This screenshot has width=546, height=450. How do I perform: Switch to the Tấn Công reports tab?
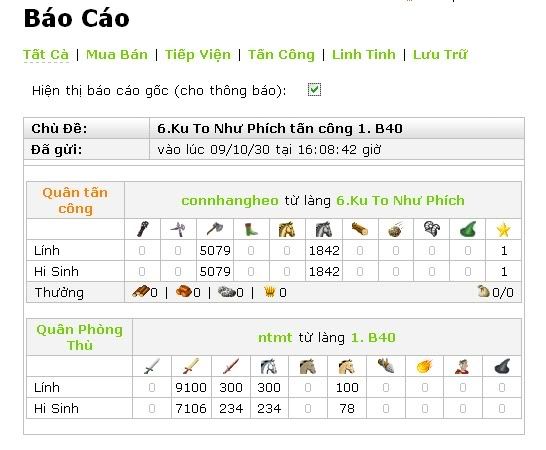(281, 55)
